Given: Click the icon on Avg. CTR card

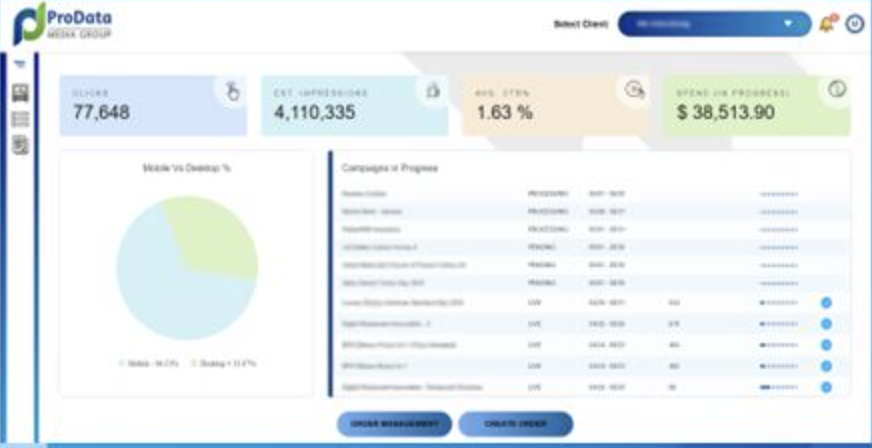Looking at the screenshot, I should tap(634, 90).
